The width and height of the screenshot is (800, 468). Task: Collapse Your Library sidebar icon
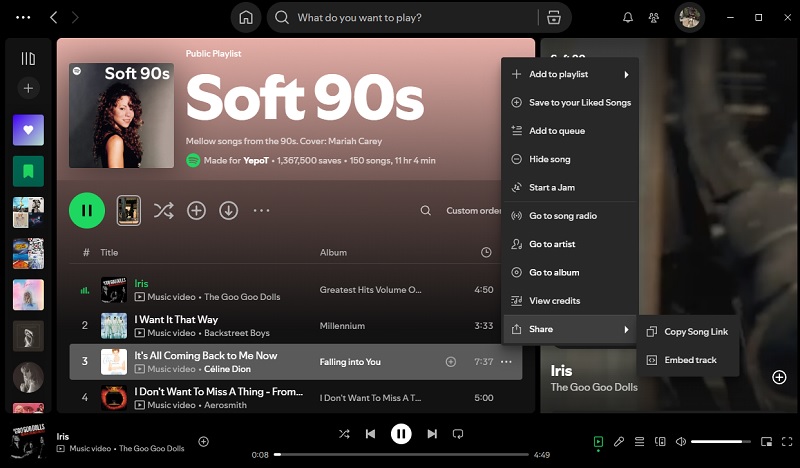click(28, 59)
